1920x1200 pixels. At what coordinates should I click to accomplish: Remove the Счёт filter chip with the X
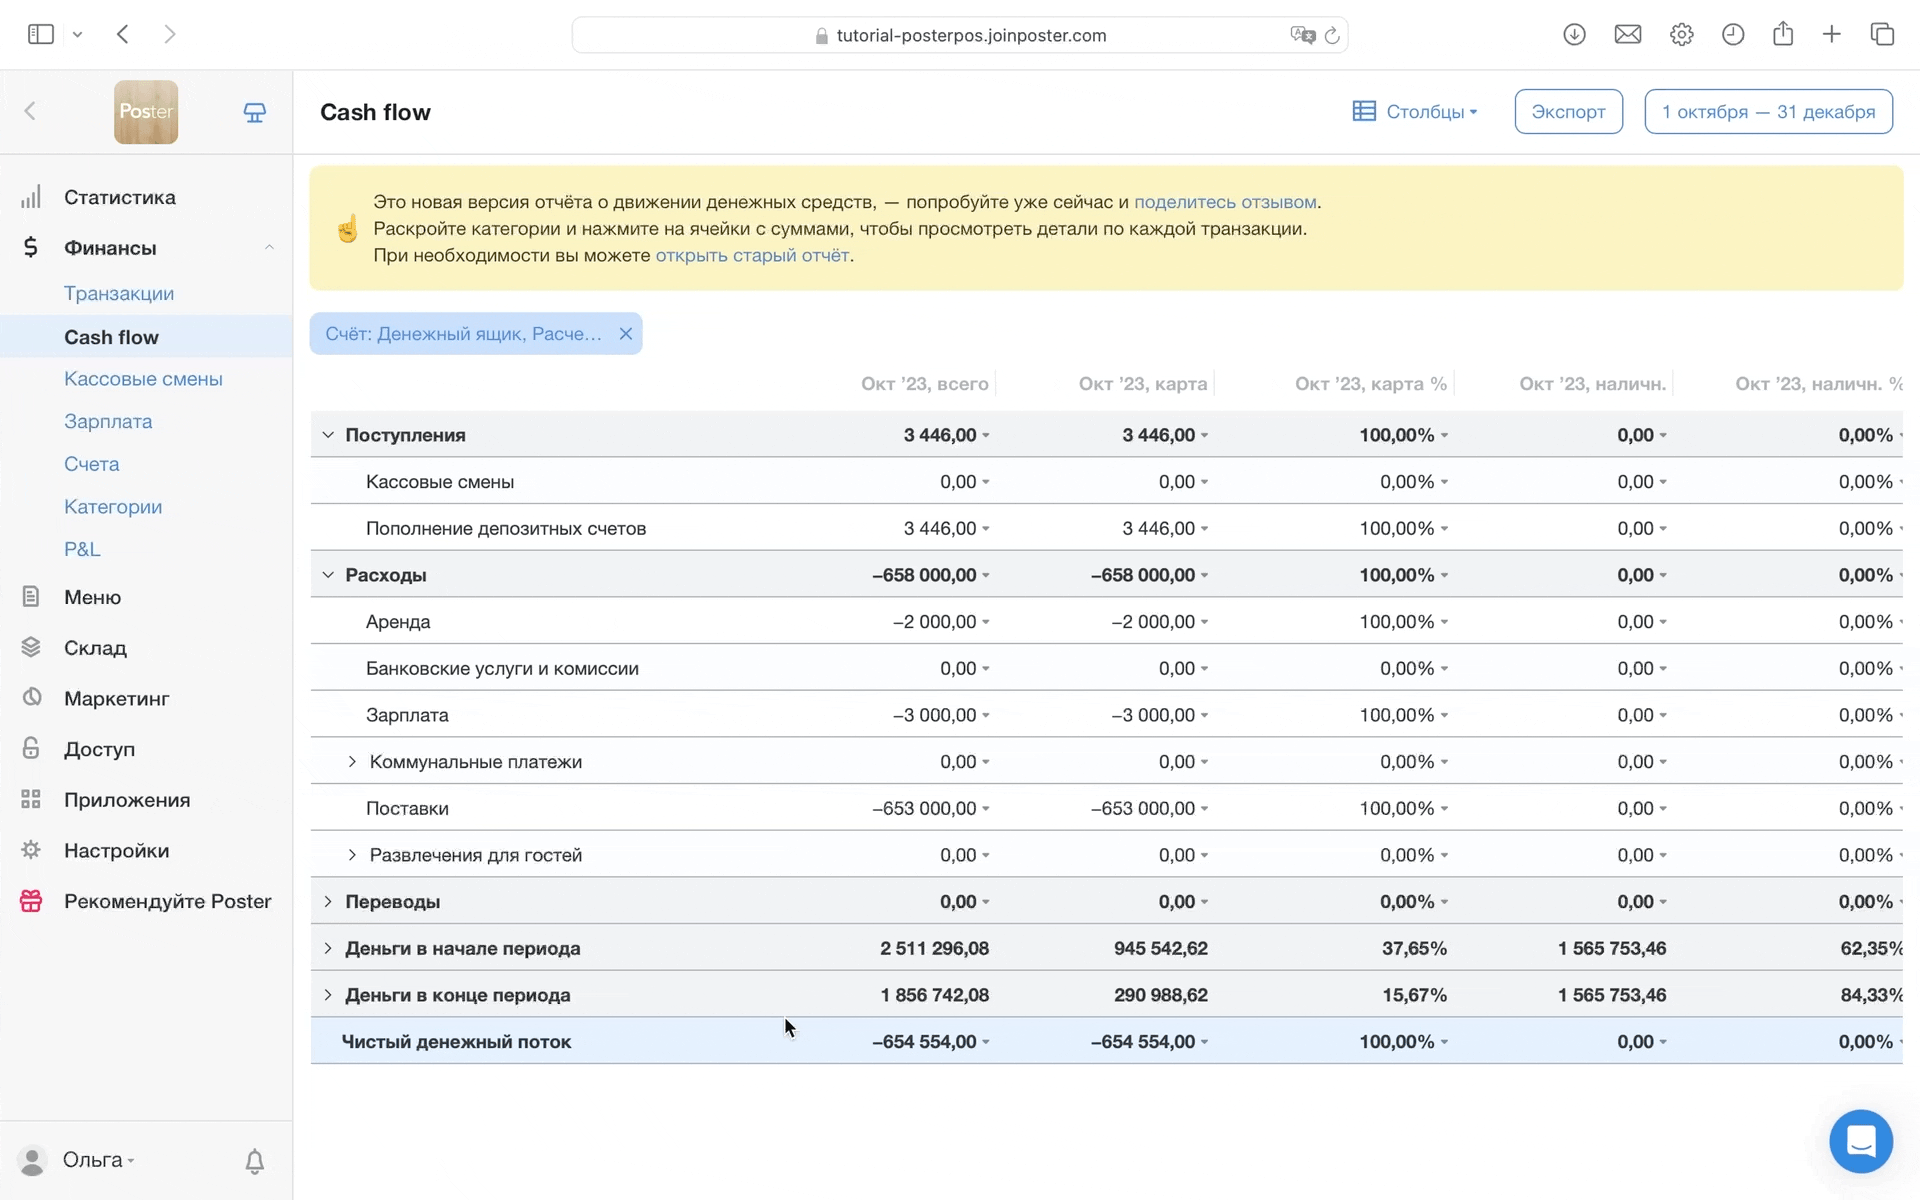tap(626, 334)
